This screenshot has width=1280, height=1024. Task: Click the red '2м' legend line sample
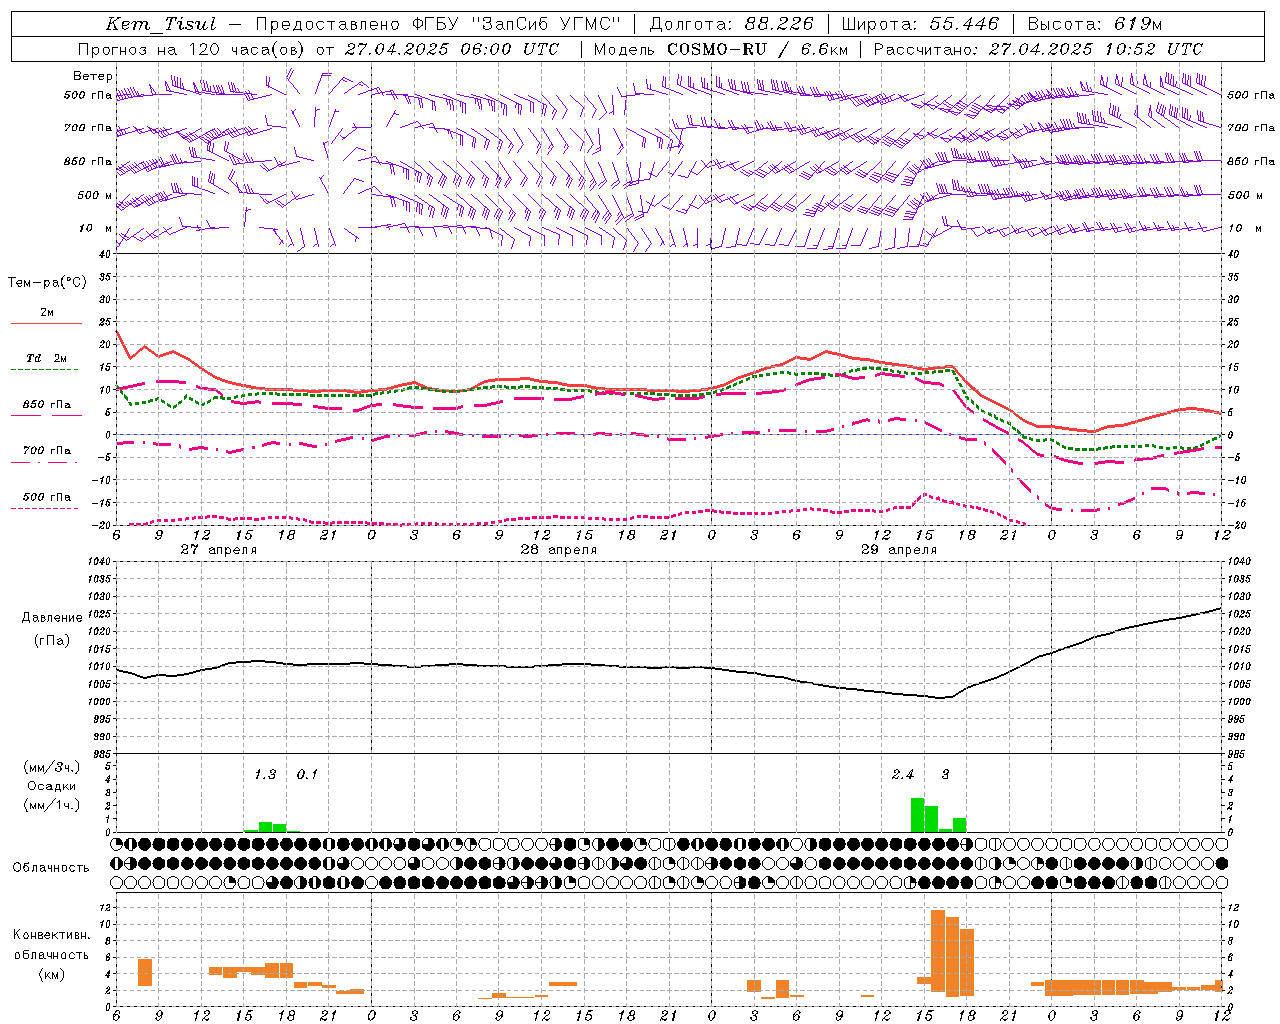pyautogui.click(x=46, y=324)
